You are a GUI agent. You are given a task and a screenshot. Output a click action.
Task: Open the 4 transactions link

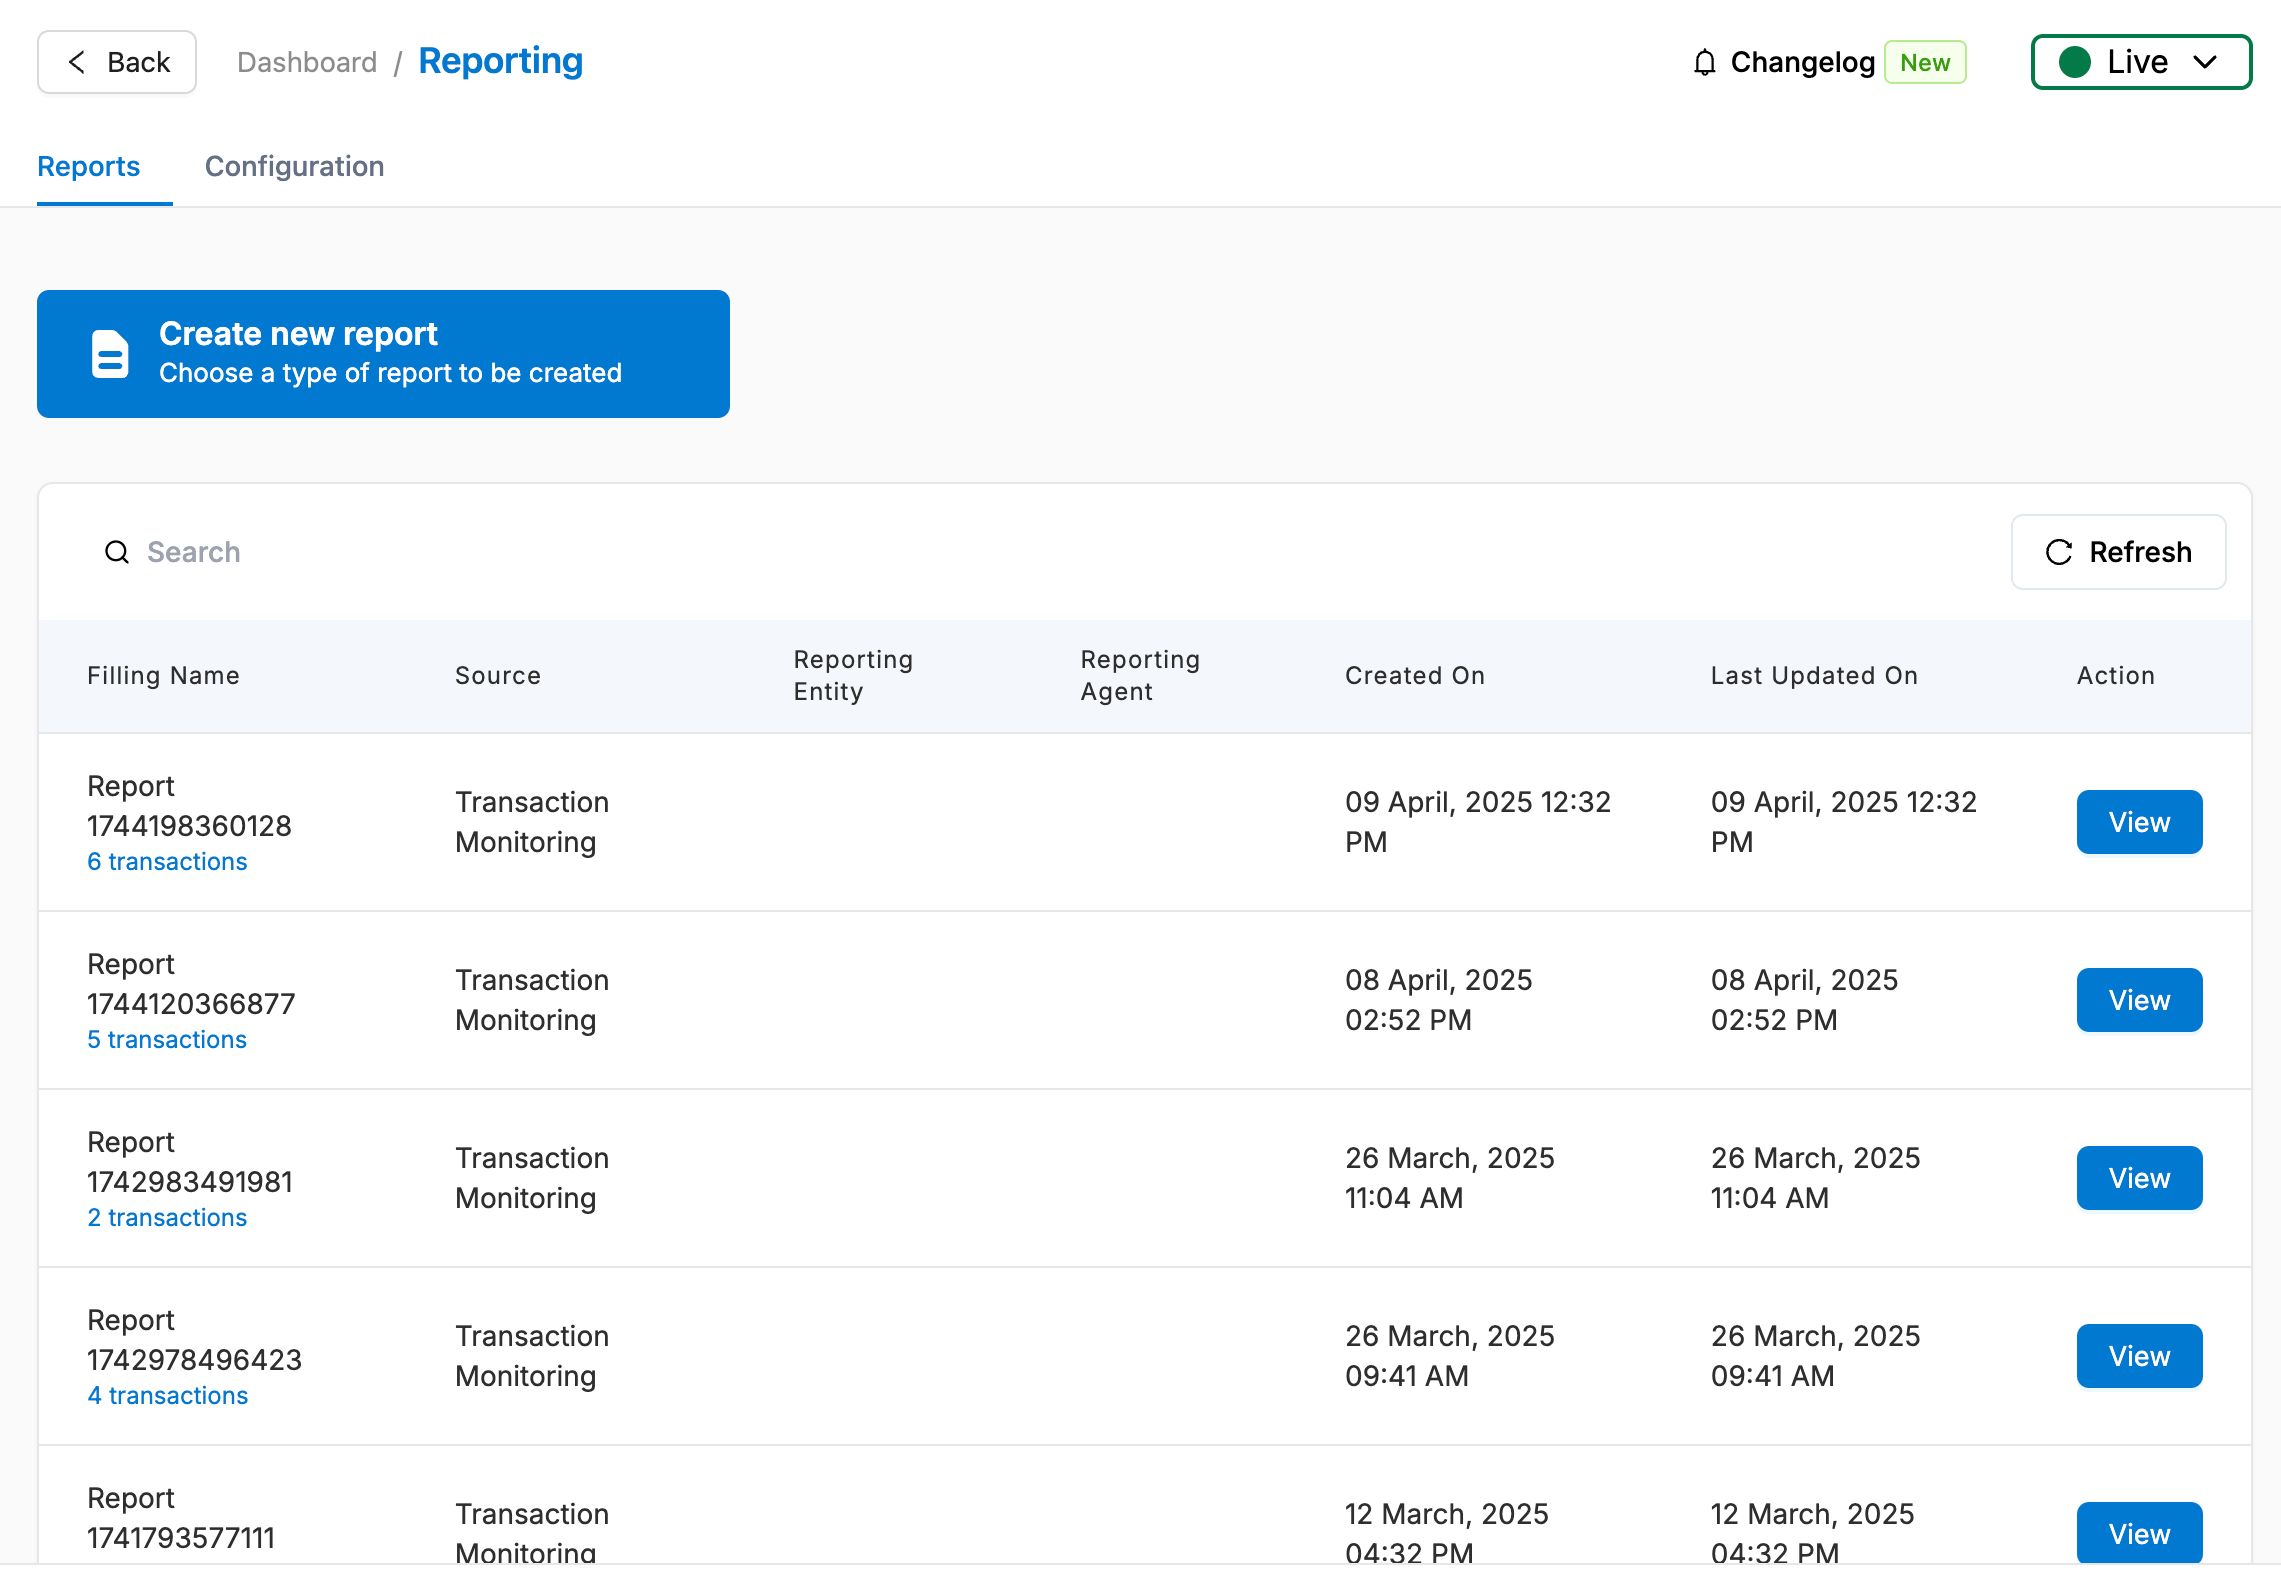tap(168, 1396)
